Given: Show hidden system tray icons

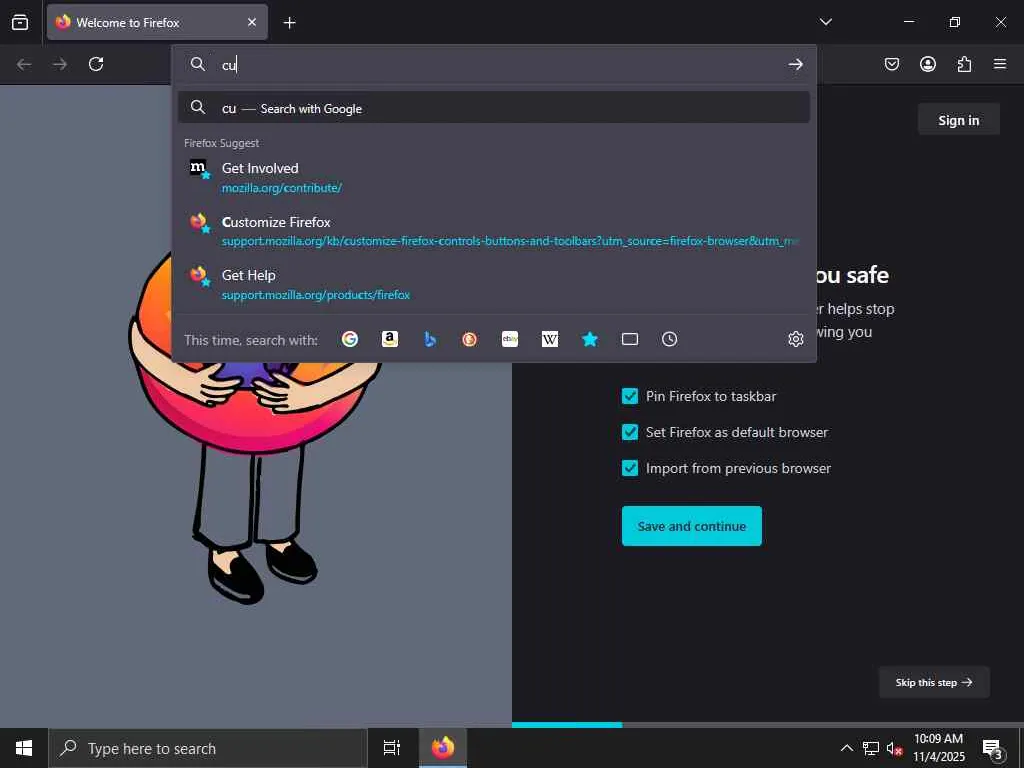Looking at the screenshot, I should tap(846, 748).
